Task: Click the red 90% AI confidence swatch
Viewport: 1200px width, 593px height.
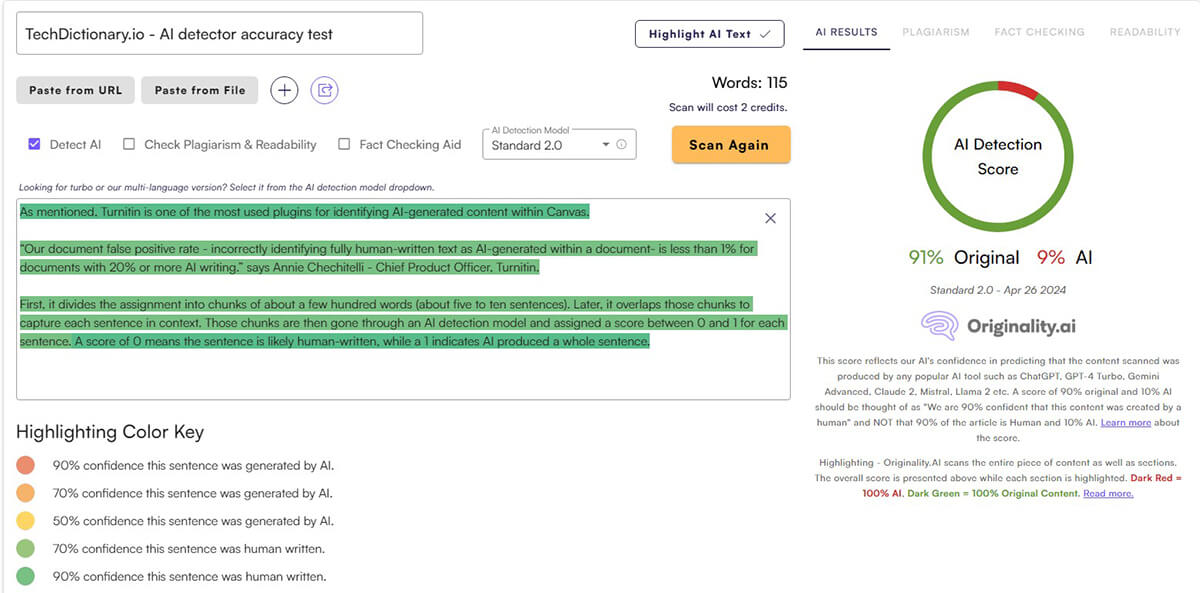Action: [x=26, y=465]
